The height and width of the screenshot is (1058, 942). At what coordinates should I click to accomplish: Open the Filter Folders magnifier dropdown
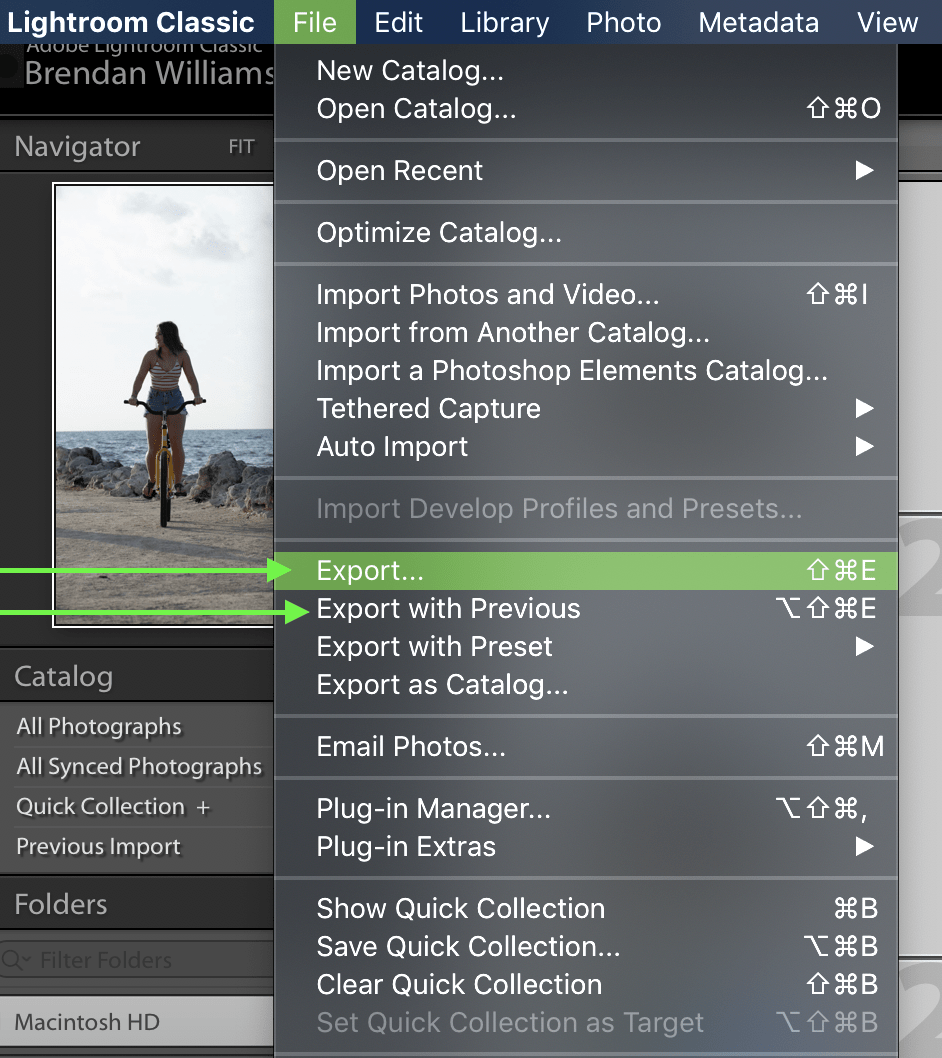(16, 959)
